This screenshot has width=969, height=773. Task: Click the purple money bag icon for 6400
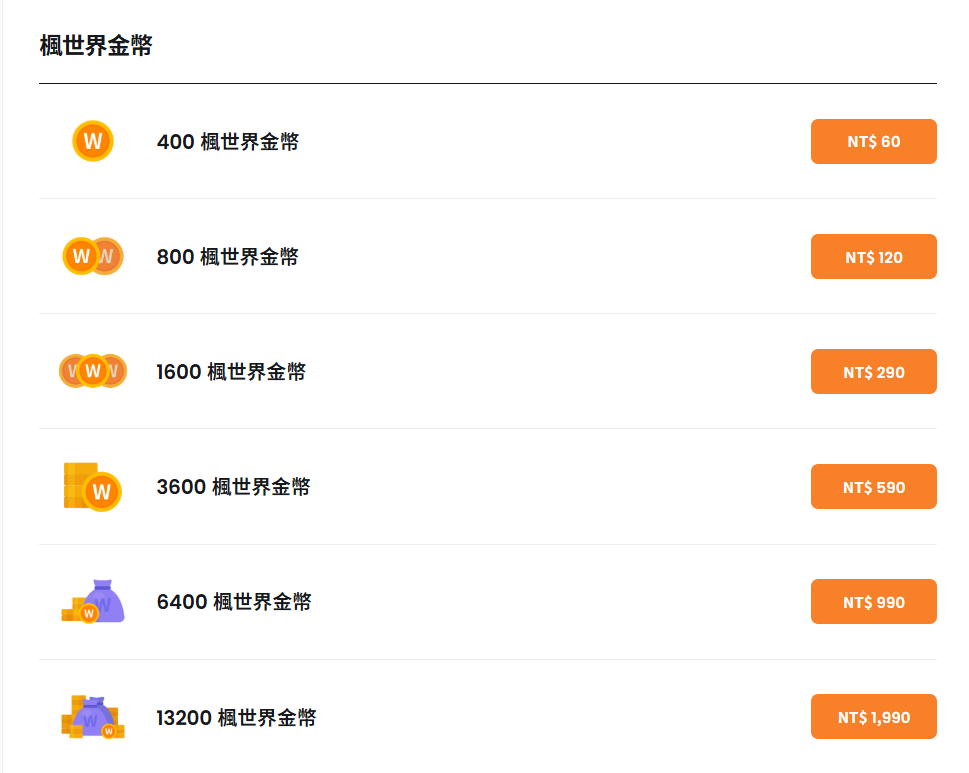pyautogui.click(x=93, y=601)
